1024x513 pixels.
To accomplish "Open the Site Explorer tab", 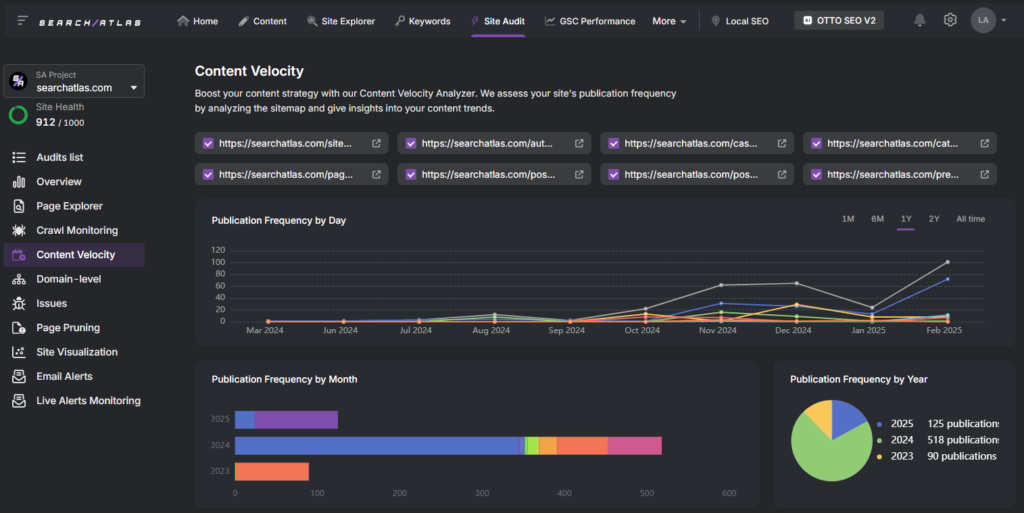I will [341, 22].
